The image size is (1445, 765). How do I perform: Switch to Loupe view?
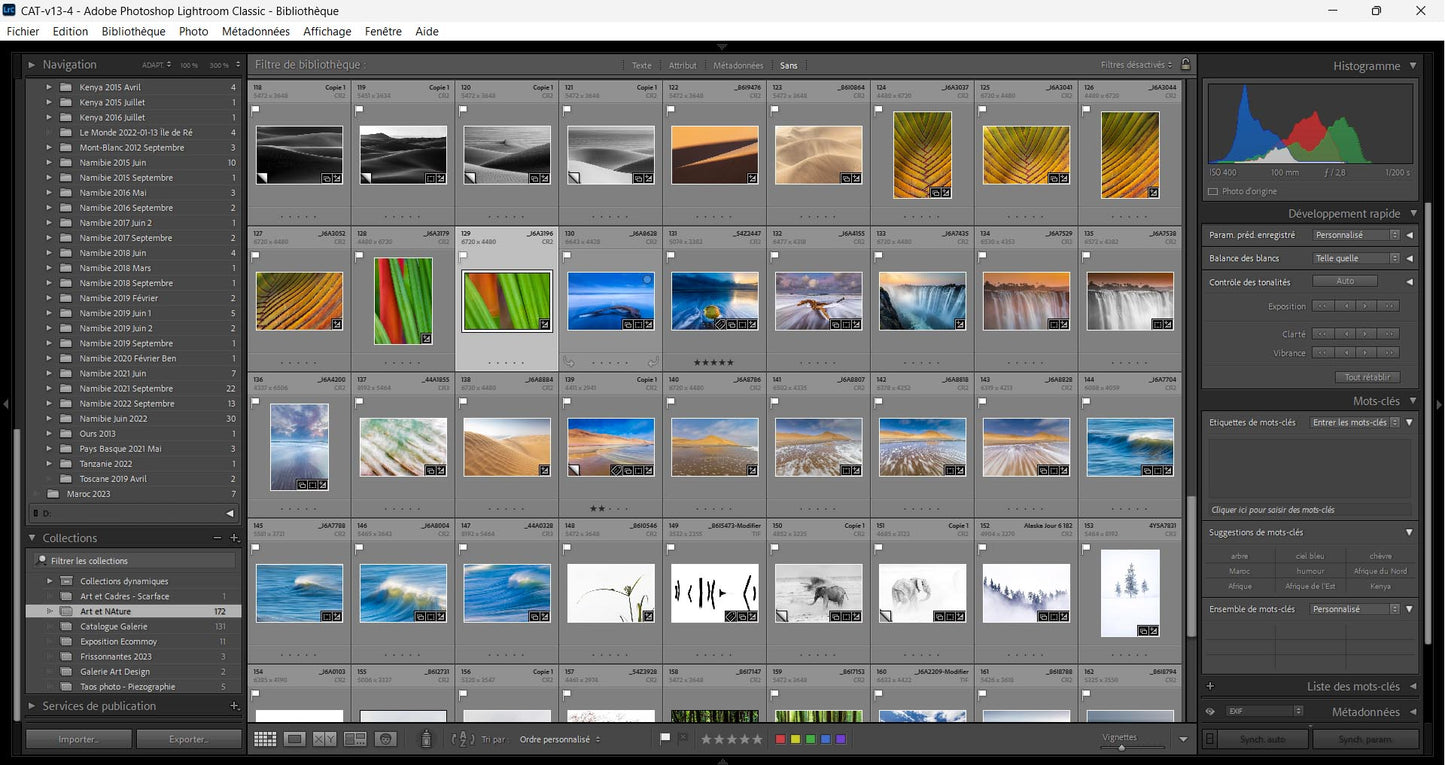(x=294, y=739)
